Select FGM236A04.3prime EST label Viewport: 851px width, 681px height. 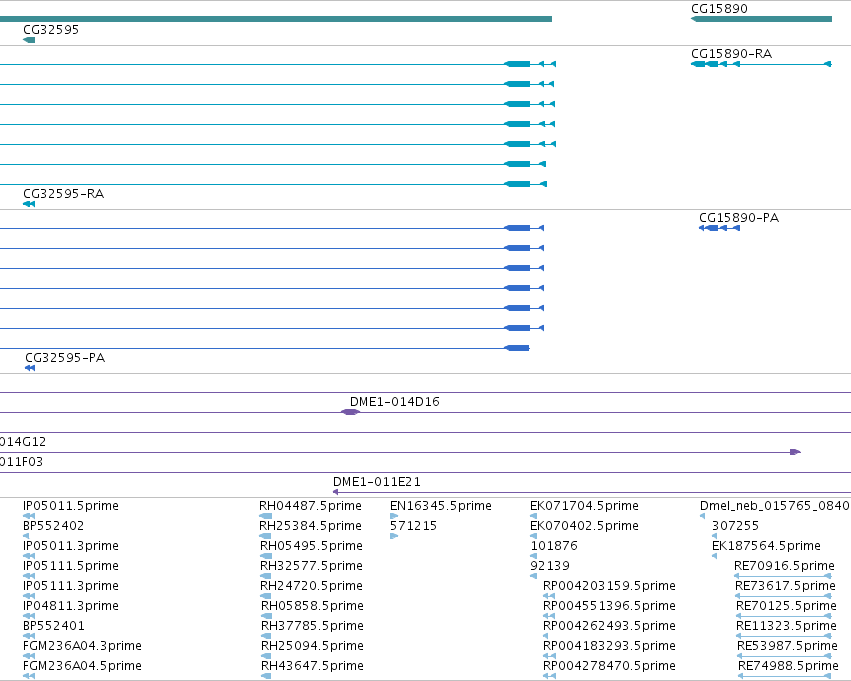(82, 646)
